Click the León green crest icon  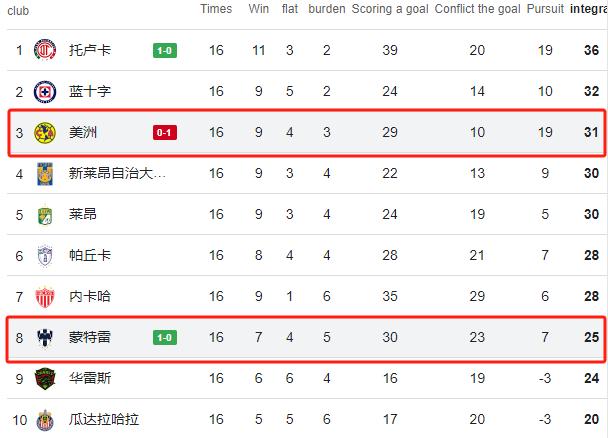[x=45, y=215]
